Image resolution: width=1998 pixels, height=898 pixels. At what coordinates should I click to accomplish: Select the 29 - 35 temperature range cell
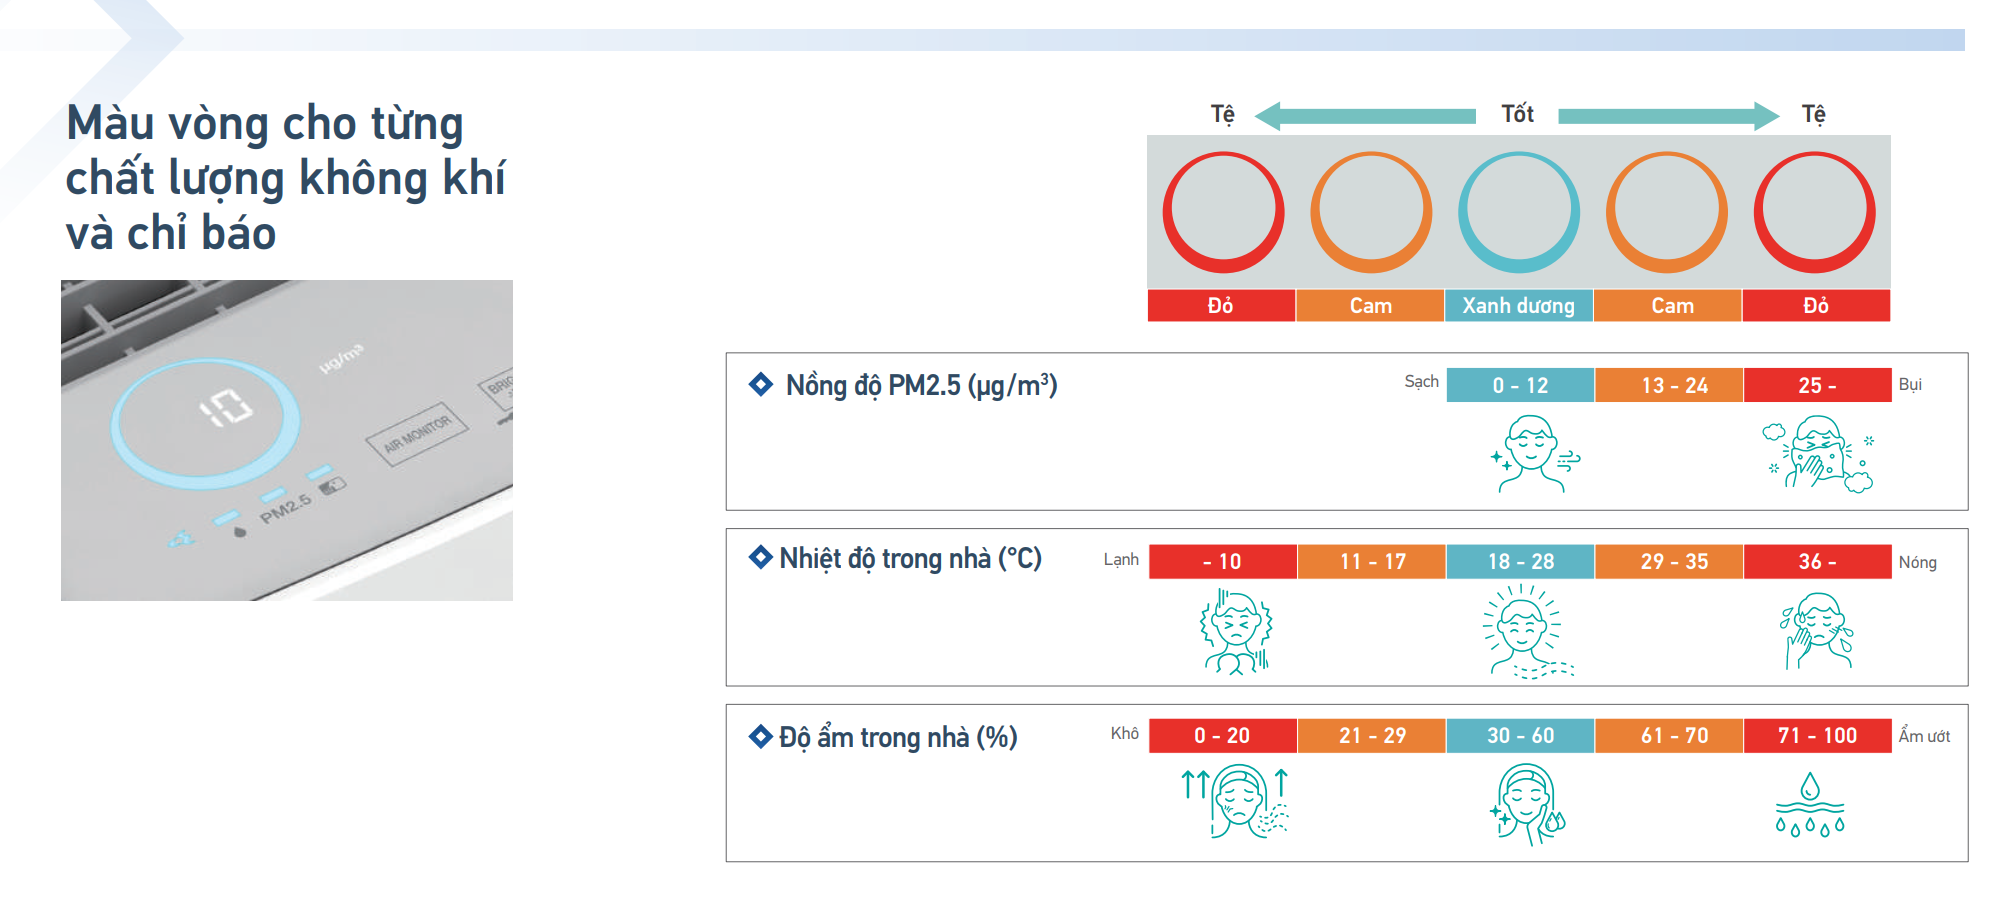coord(1670,561)
